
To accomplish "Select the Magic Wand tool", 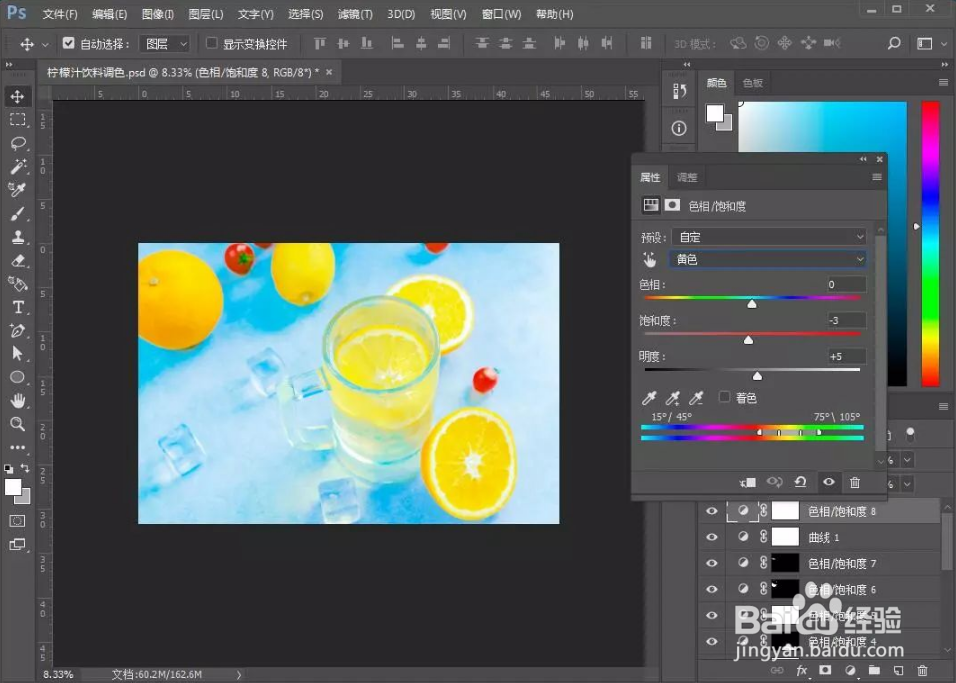I will click(x=17, y=166).
